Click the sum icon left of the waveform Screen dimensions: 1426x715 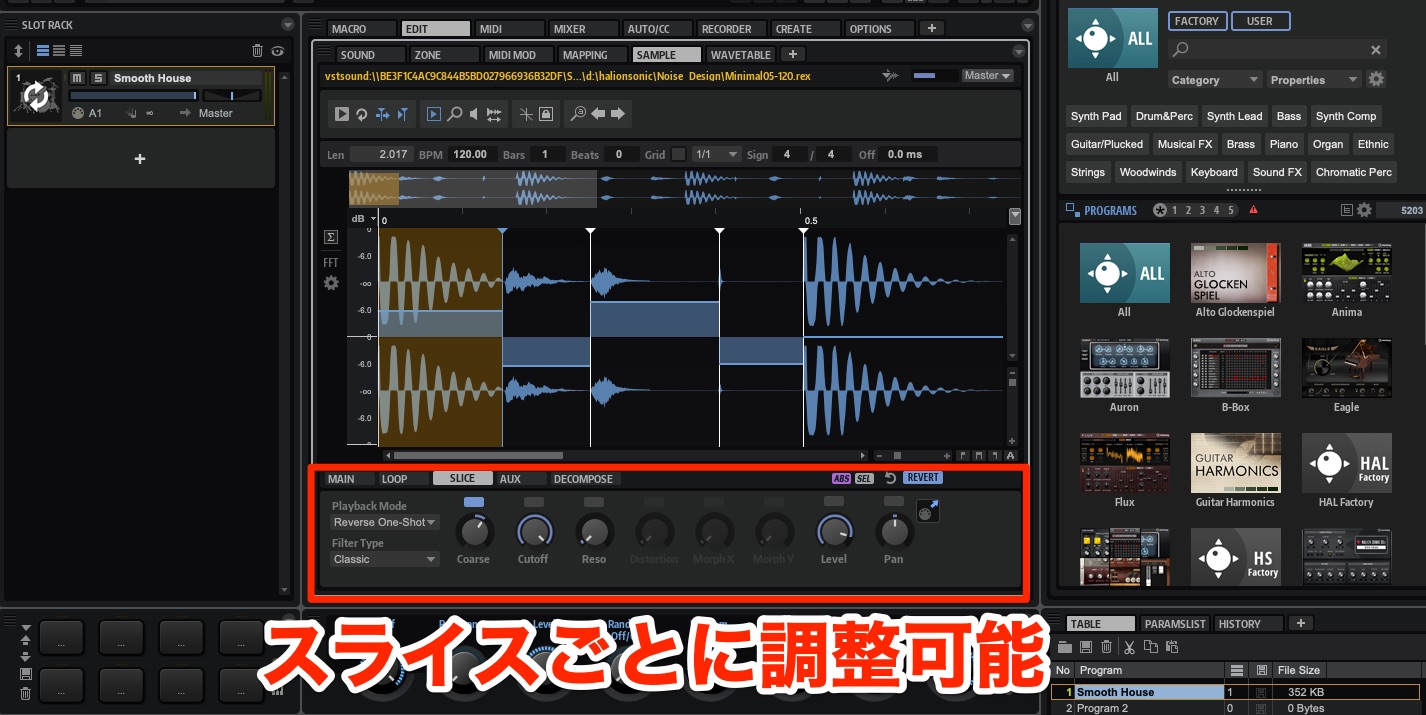click(331, 237)
